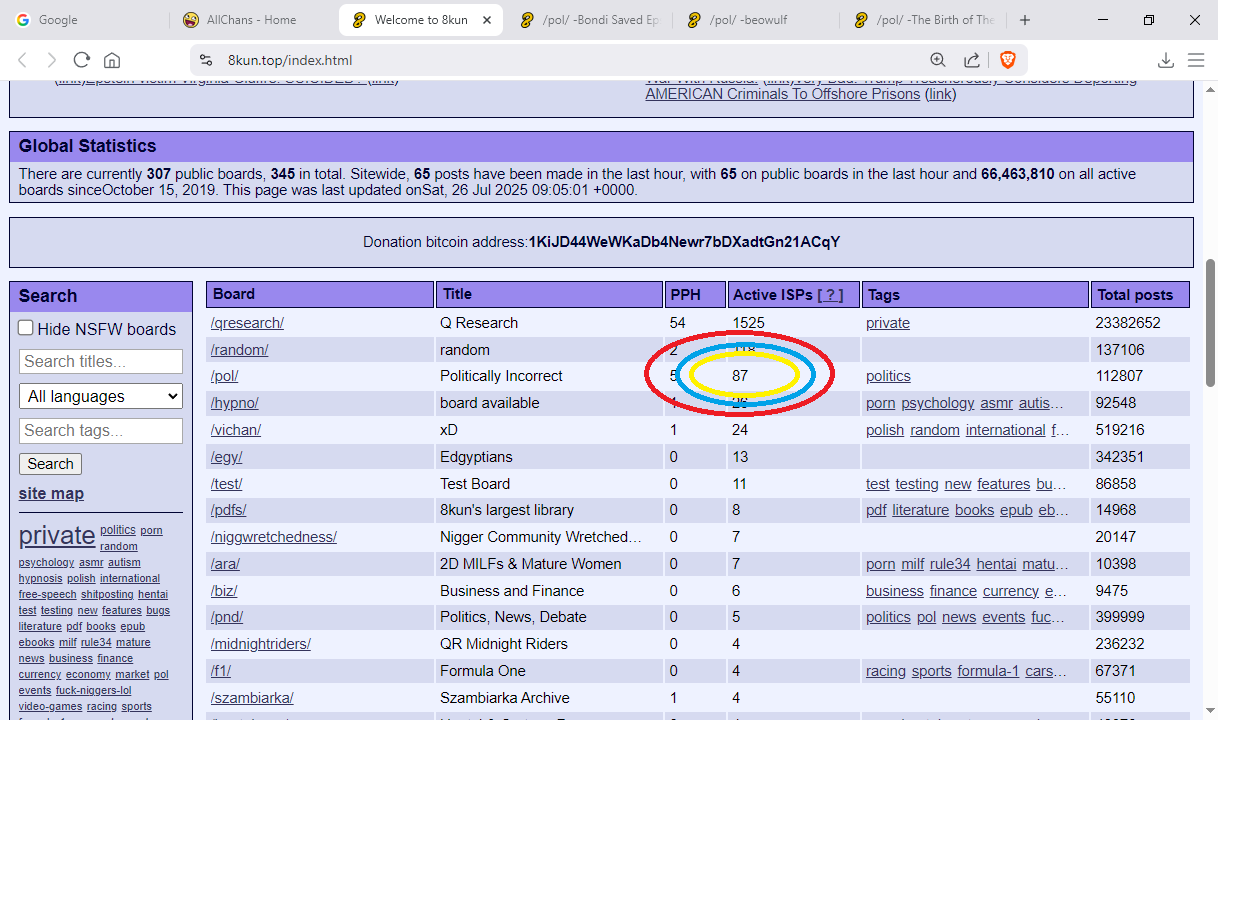This screenshot has width=1250, height=908.
Task: Click the literature tag in /pdfs/ row
Action: [x=920, y=510]
